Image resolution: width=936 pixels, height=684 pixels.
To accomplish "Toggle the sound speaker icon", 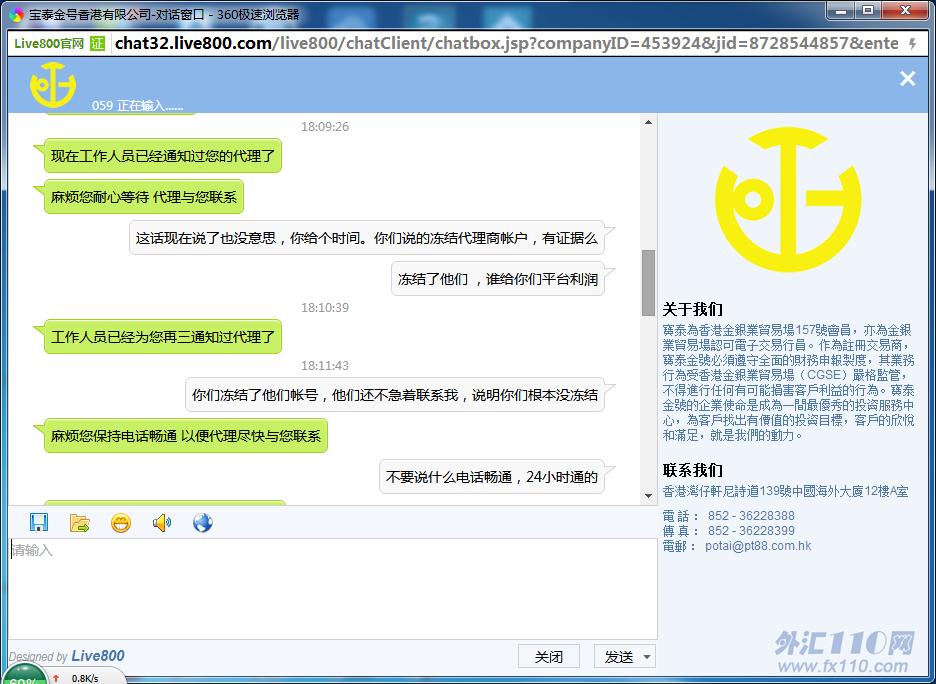I will (x=162, y=523).
